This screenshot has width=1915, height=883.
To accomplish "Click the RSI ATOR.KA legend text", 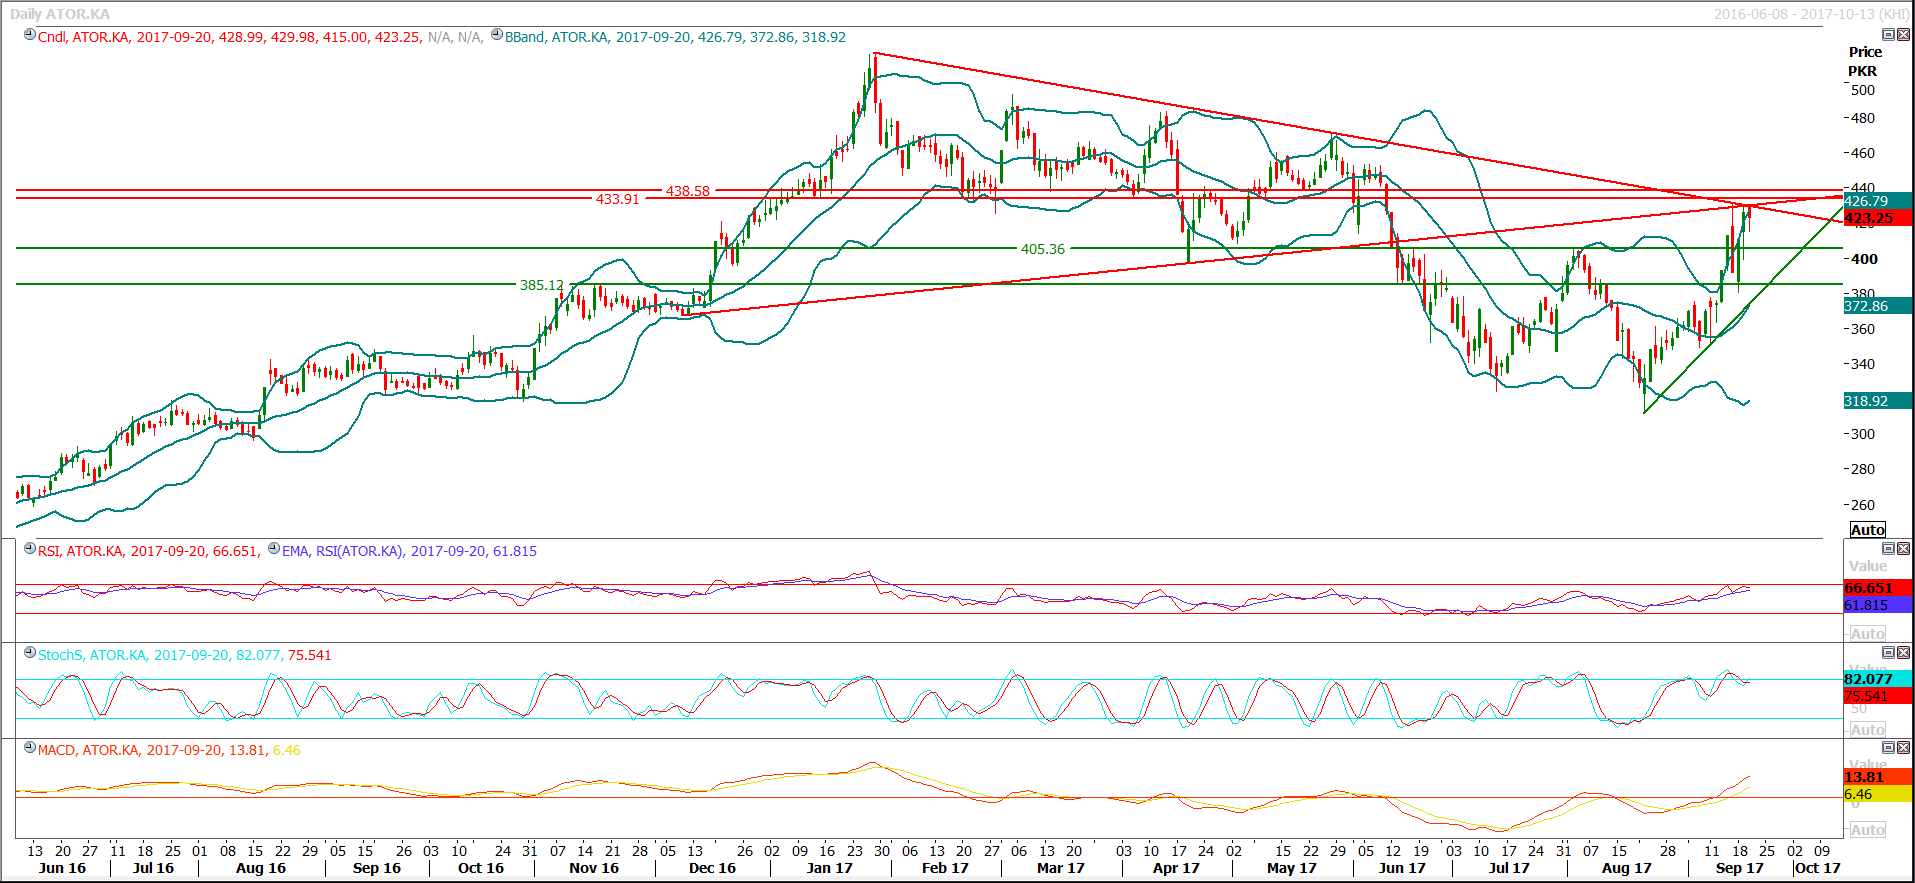I will 149,551.
